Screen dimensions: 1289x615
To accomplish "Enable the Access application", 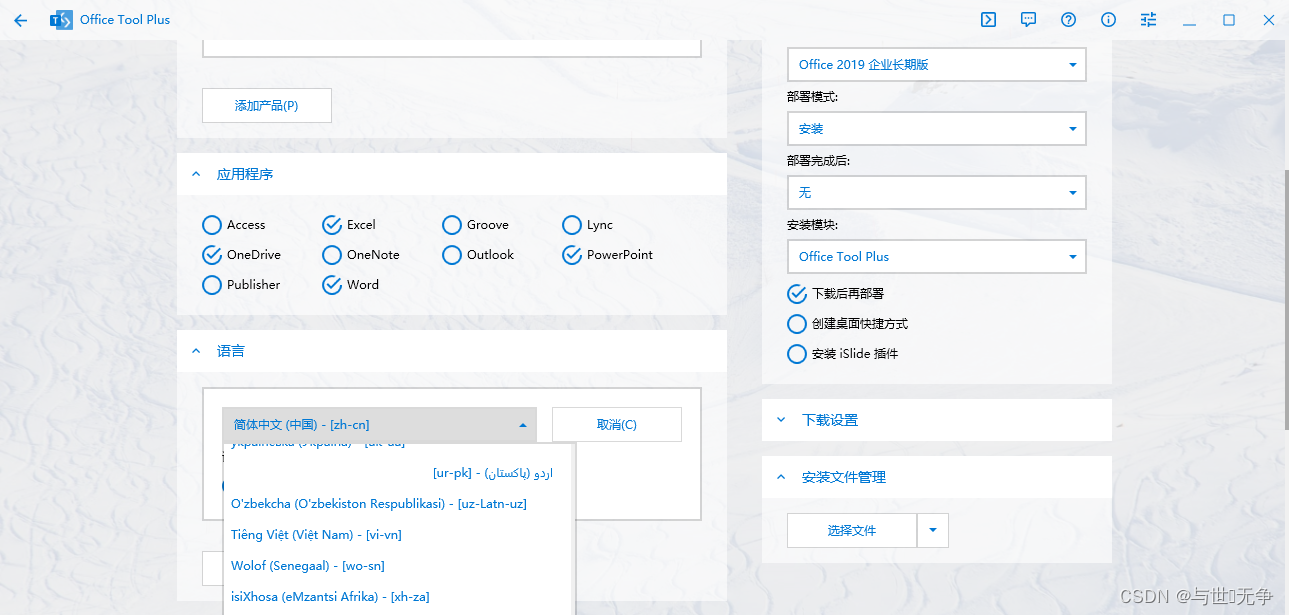I will [x=234, y=225].
